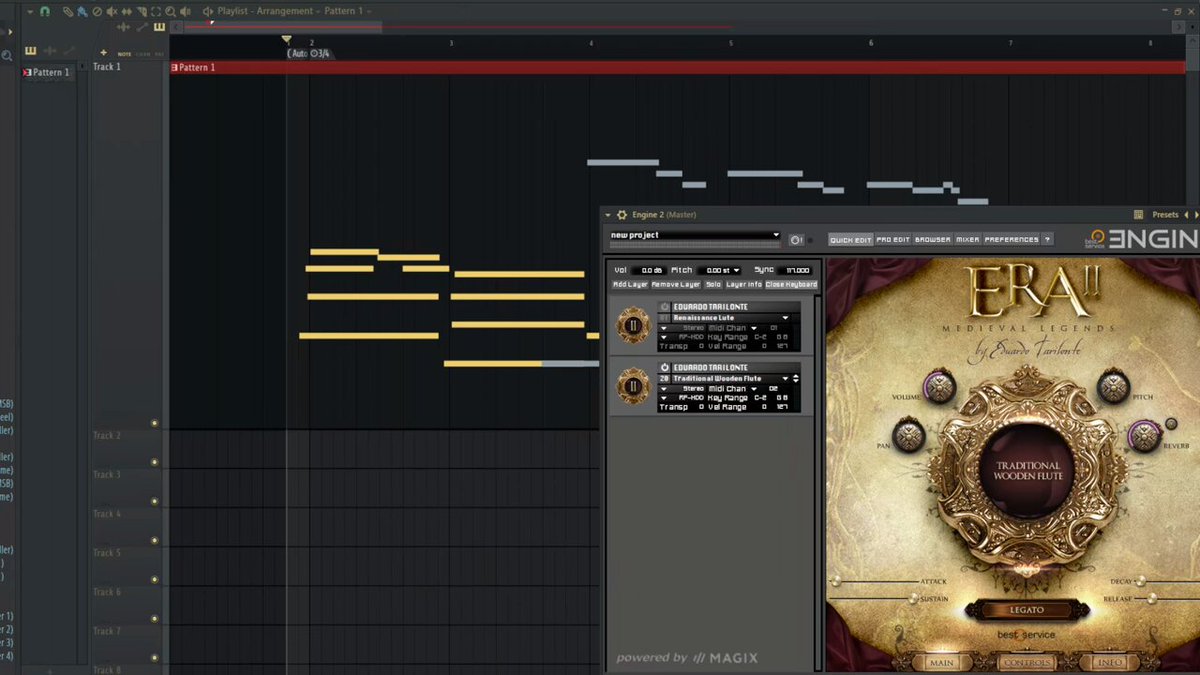The width and height of the screenshot is (1200, 675).
Task: Select the Zoom magnifier tool
Action: (170, 12)
